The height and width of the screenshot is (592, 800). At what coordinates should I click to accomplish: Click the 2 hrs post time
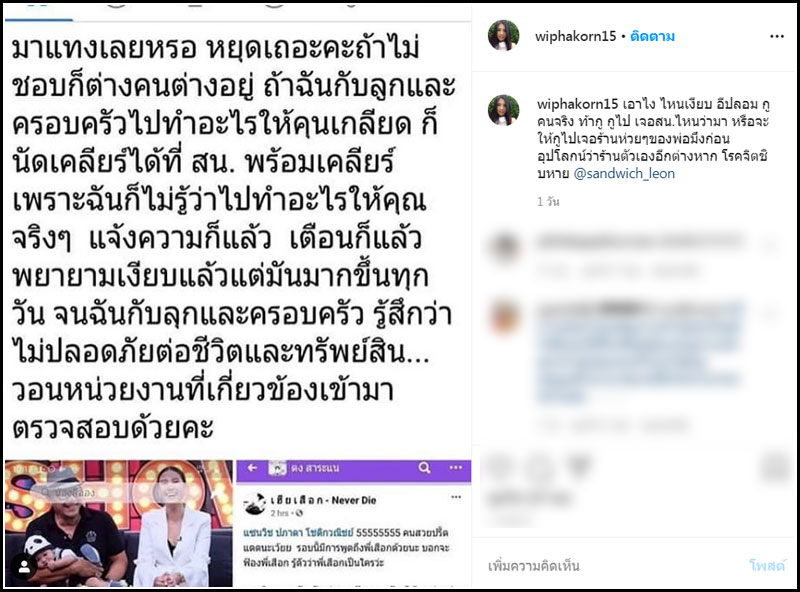pyautogui.click(x=280, y=513)
